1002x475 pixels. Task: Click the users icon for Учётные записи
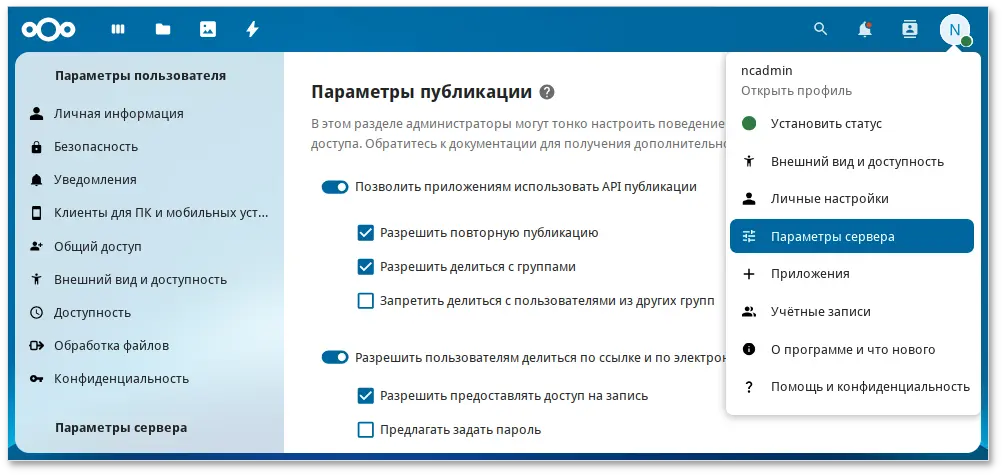point(749,312)
